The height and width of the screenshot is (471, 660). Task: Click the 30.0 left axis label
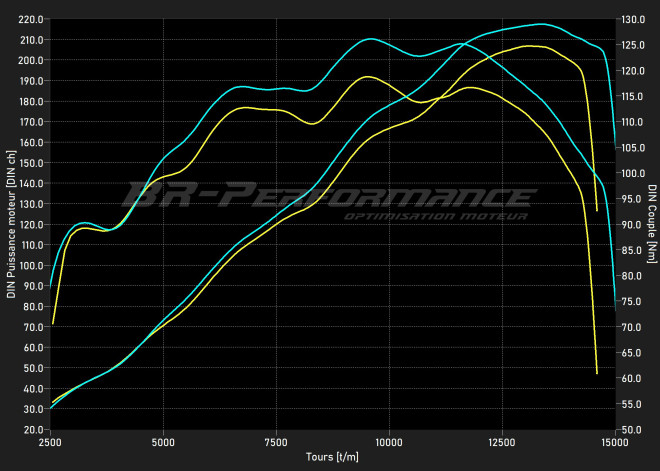pyautogui.click(x=33, y=409)
